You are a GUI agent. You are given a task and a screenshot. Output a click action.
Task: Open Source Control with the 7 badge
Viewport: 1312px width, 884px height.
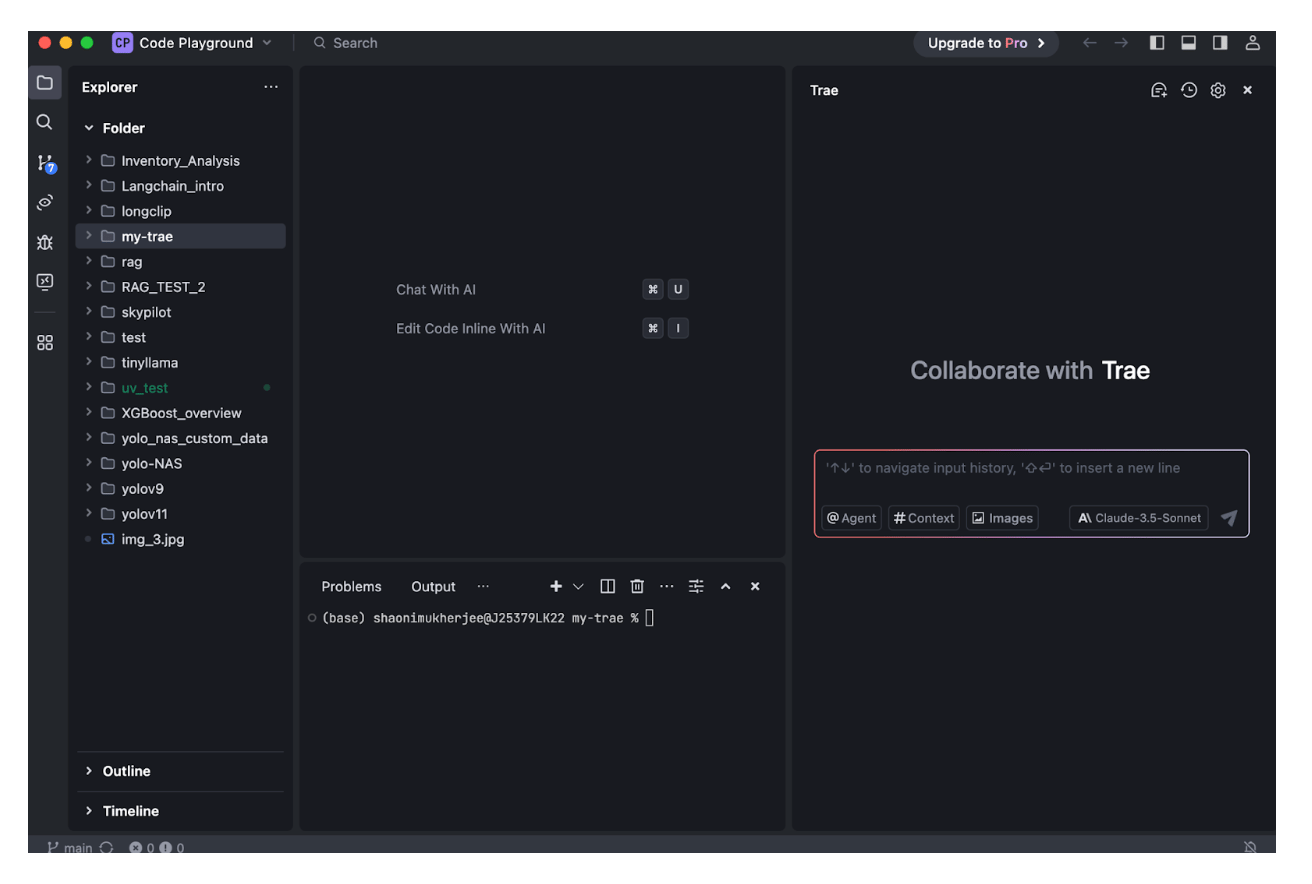point(45,163)
